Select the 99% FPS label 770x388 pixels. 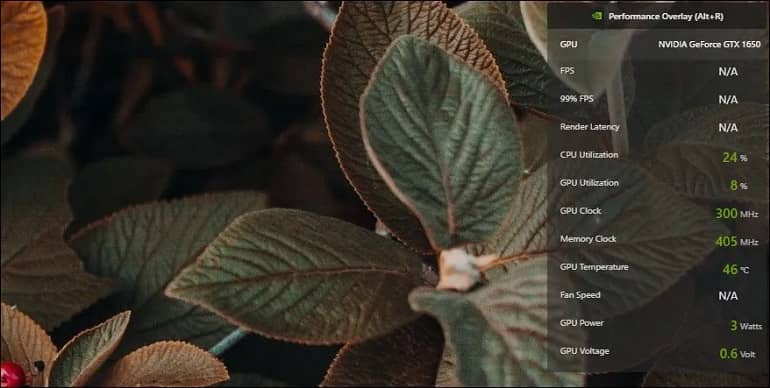click(577, 99)
